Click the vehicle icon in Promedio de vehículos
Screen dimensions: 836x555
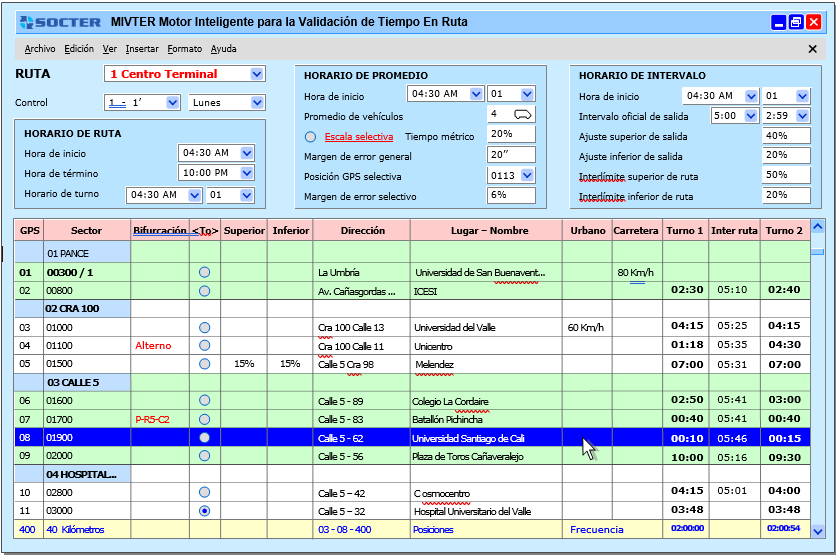pyautogui.click(x=522, y=114)
